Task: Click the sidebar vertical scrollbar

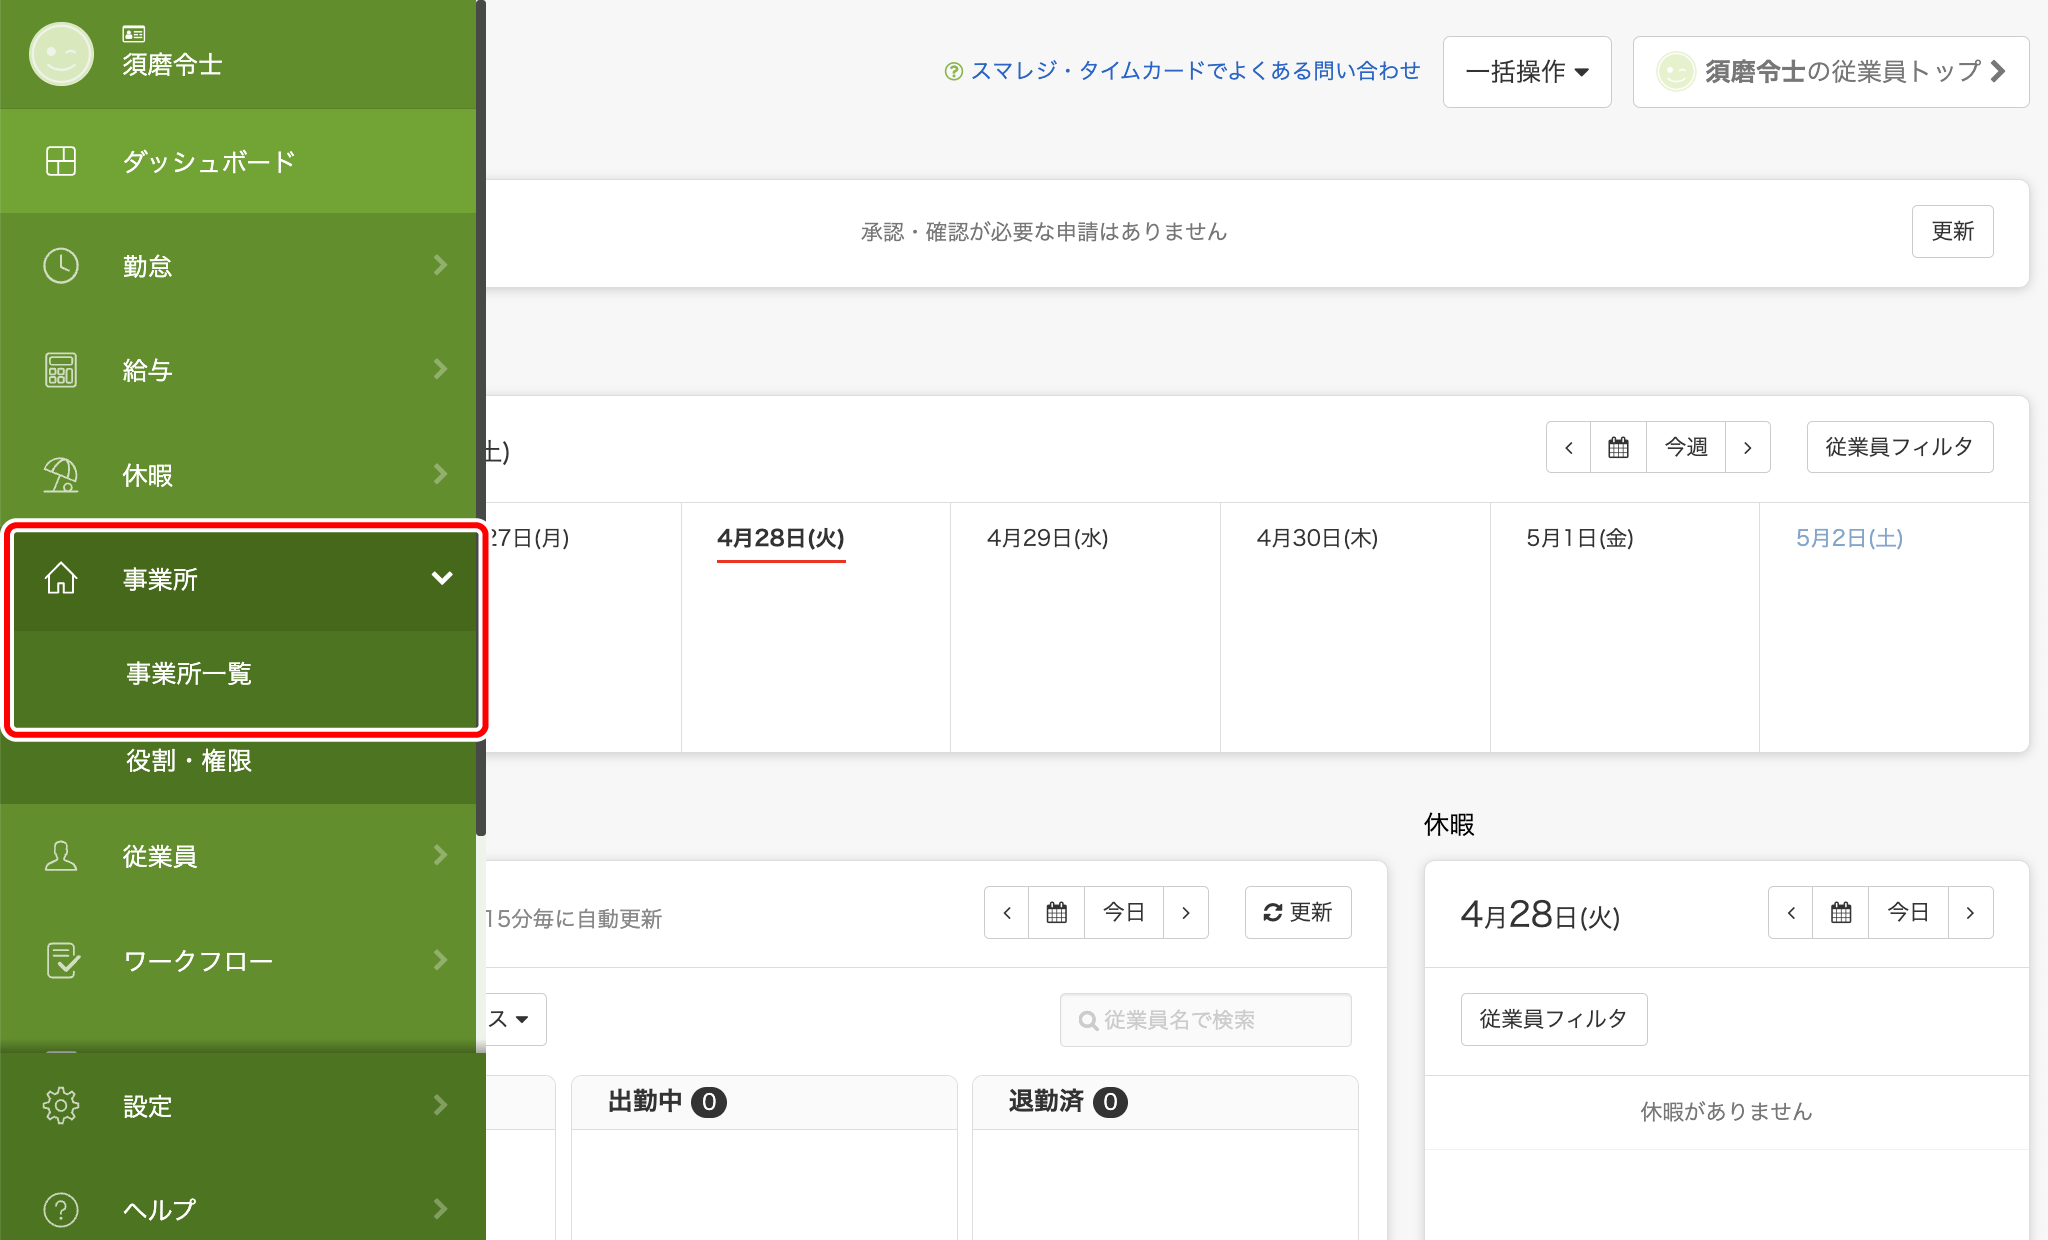Action: coord(481,418)
